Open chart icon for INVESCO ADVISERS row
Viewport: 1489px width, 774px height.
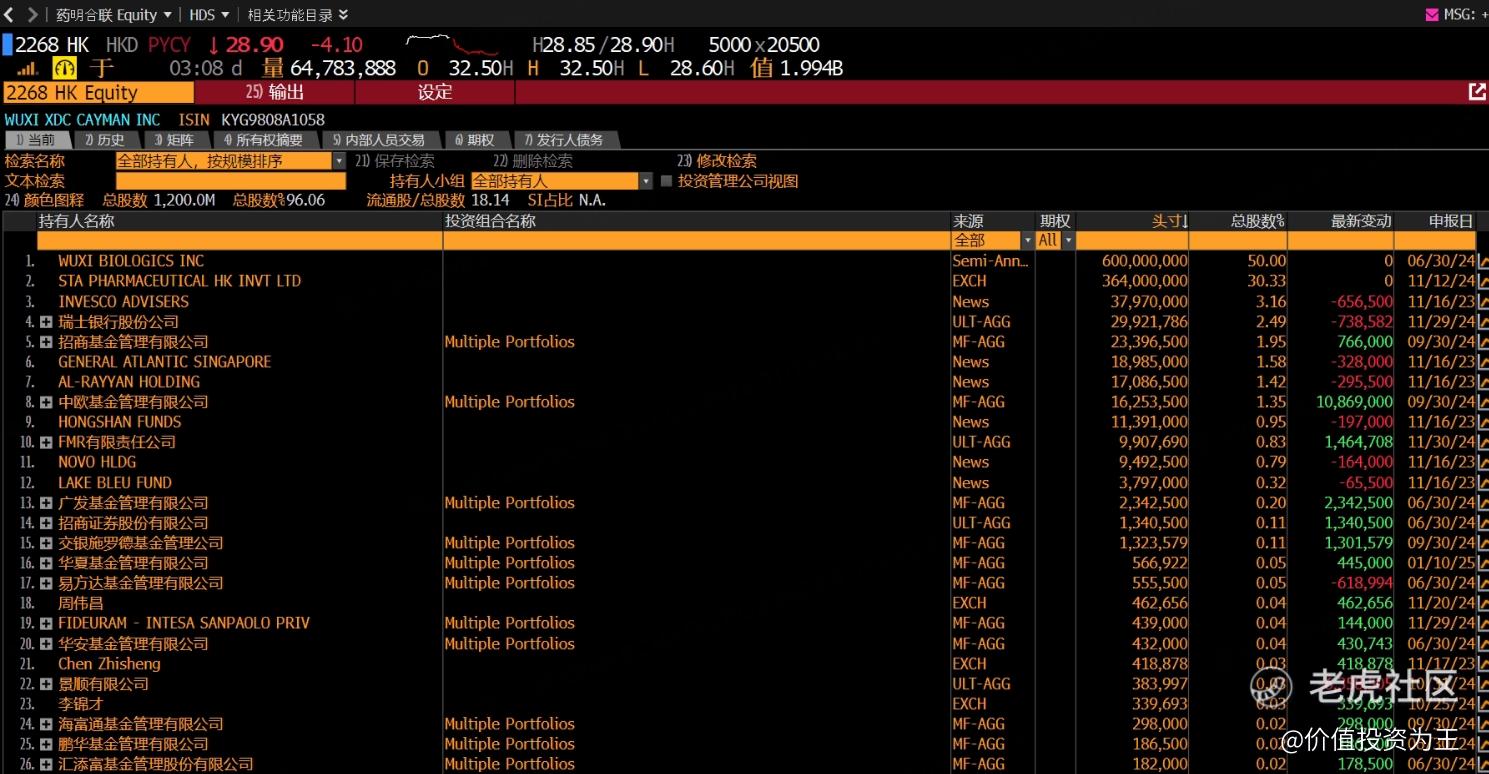1483,302
